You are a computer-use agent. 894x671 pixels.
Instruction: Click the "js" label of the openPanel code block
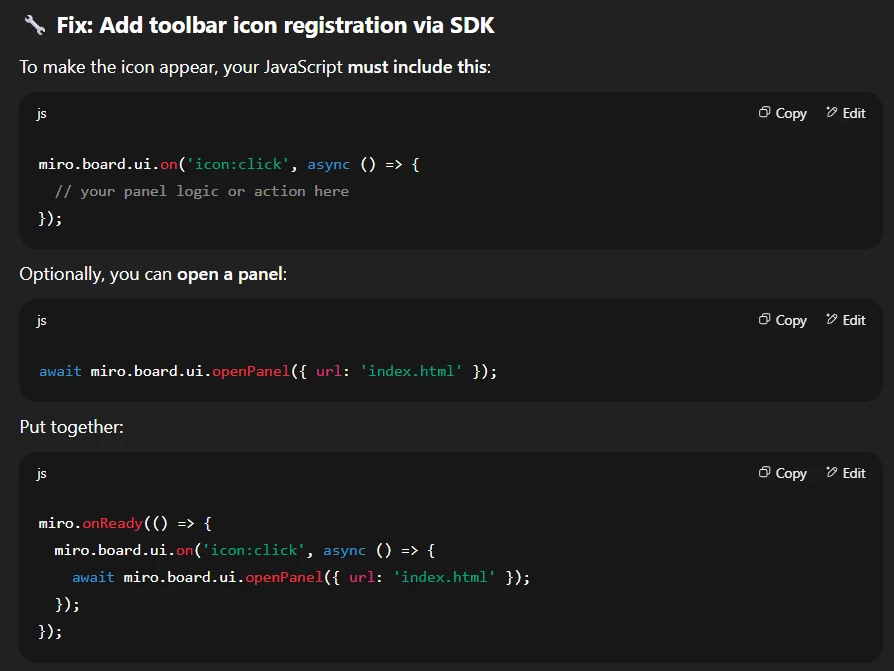[x=42, y=320]
